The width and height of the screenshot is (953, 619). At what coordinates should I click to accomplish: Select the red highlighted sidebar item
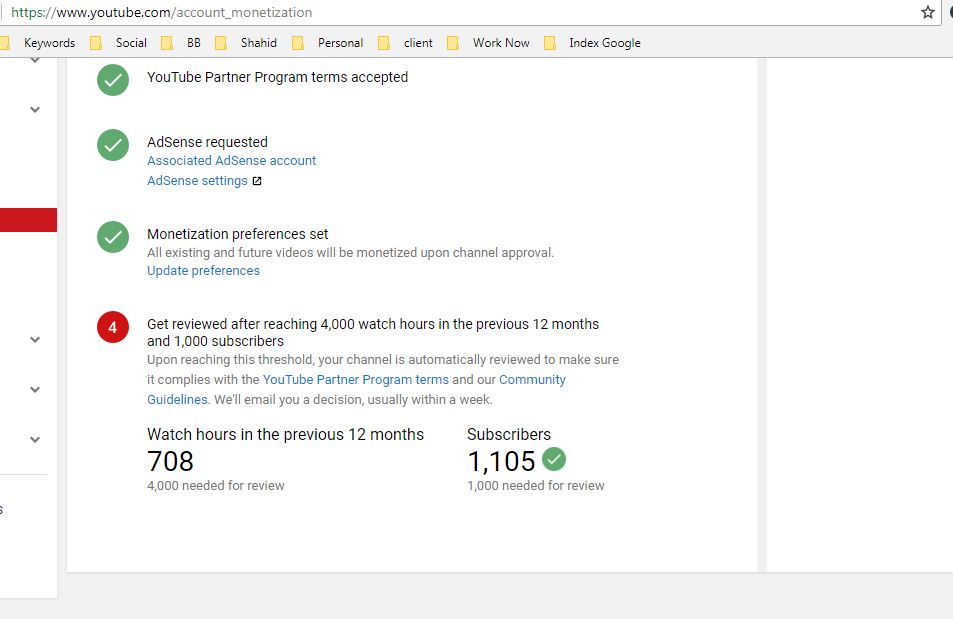pos(29,220)
